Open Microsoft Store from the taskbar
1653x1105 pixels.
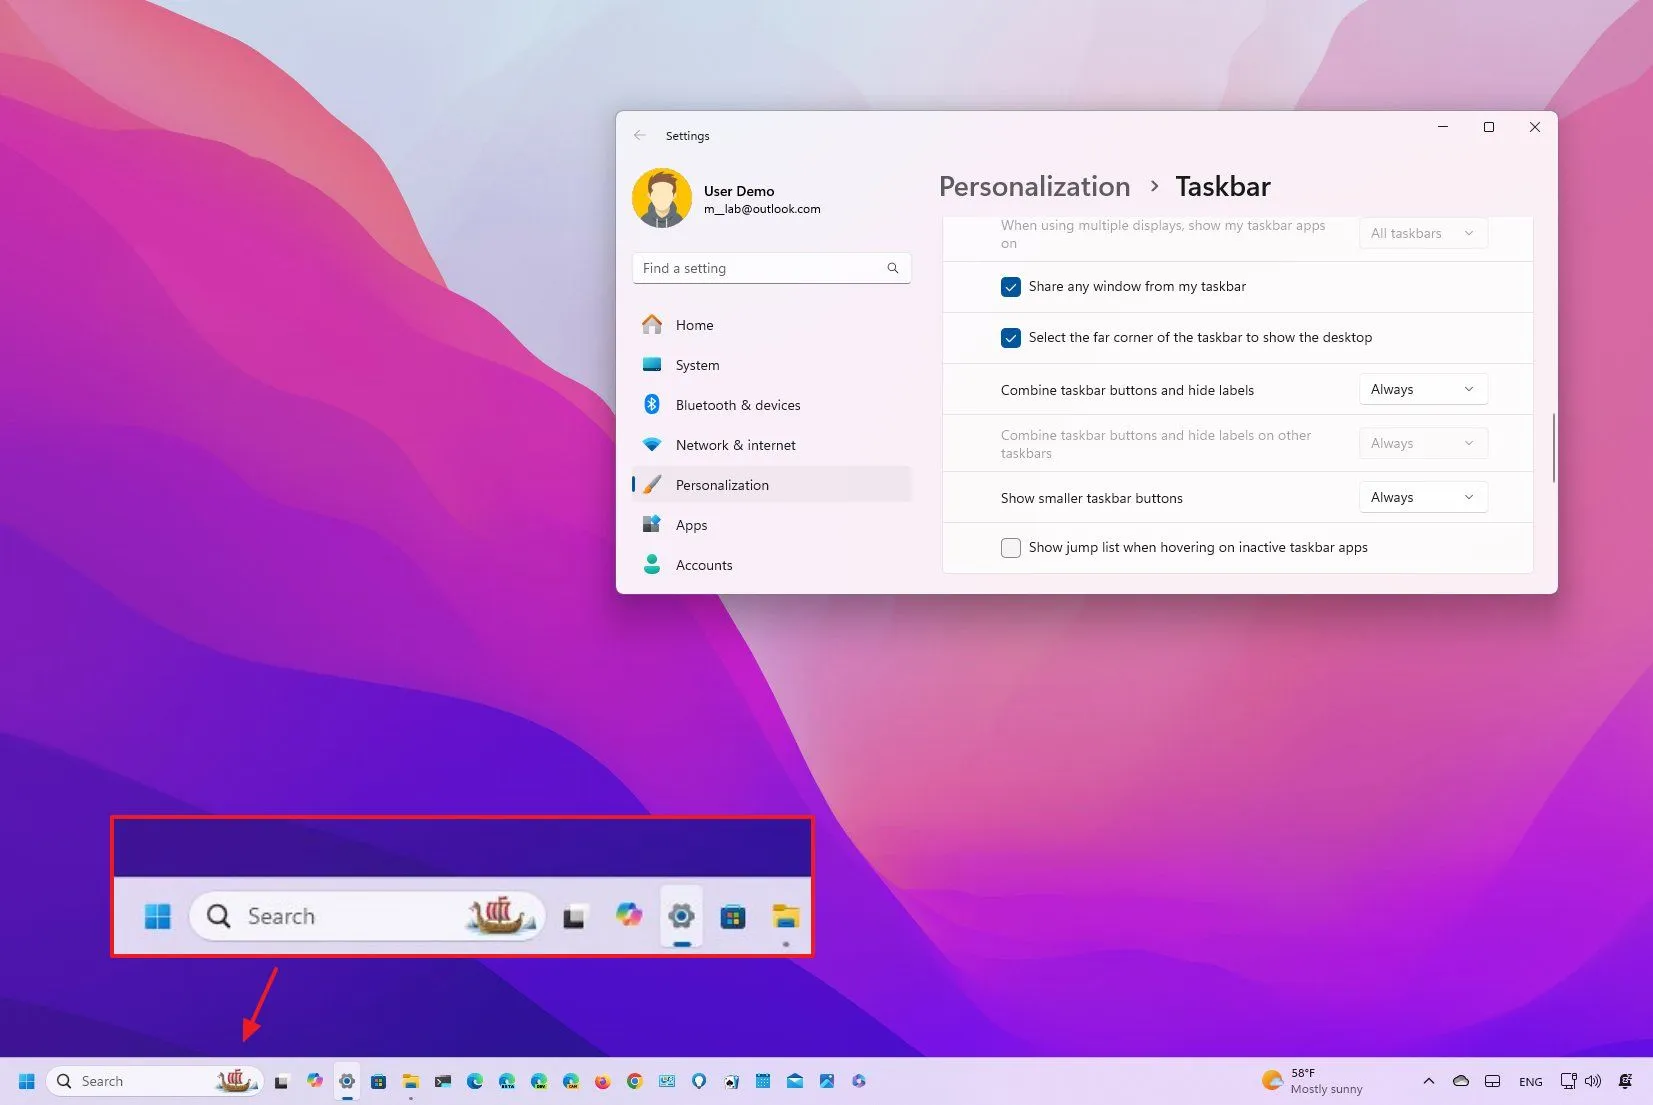(379, 1081)
